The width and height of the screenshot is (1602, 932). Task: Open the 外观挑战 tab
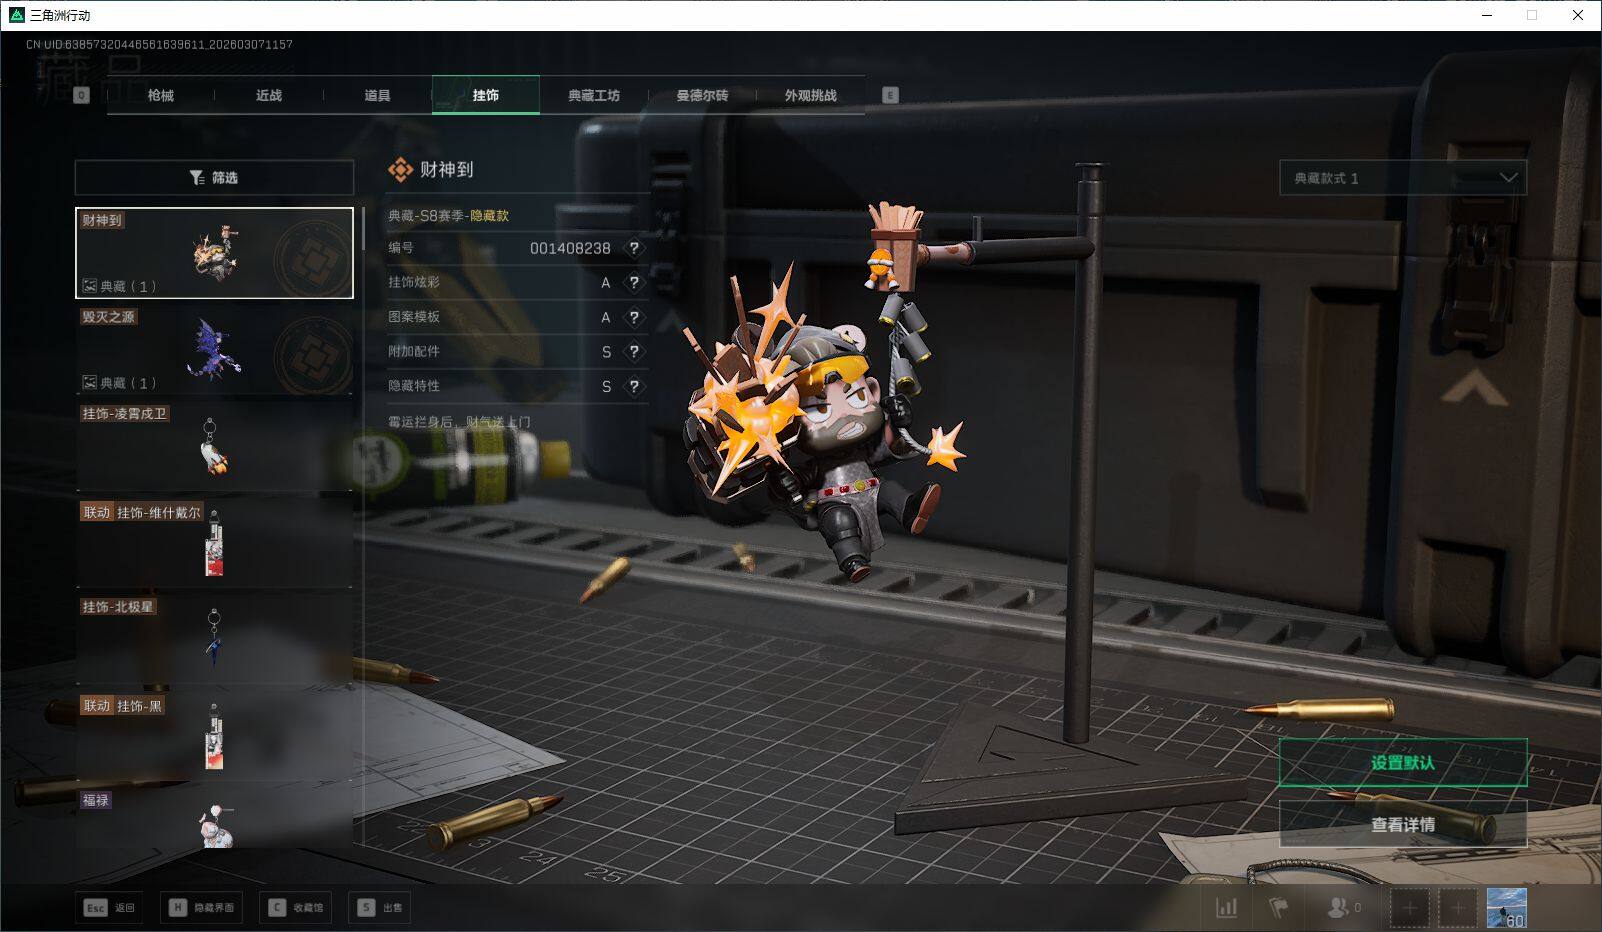[810, 95]
